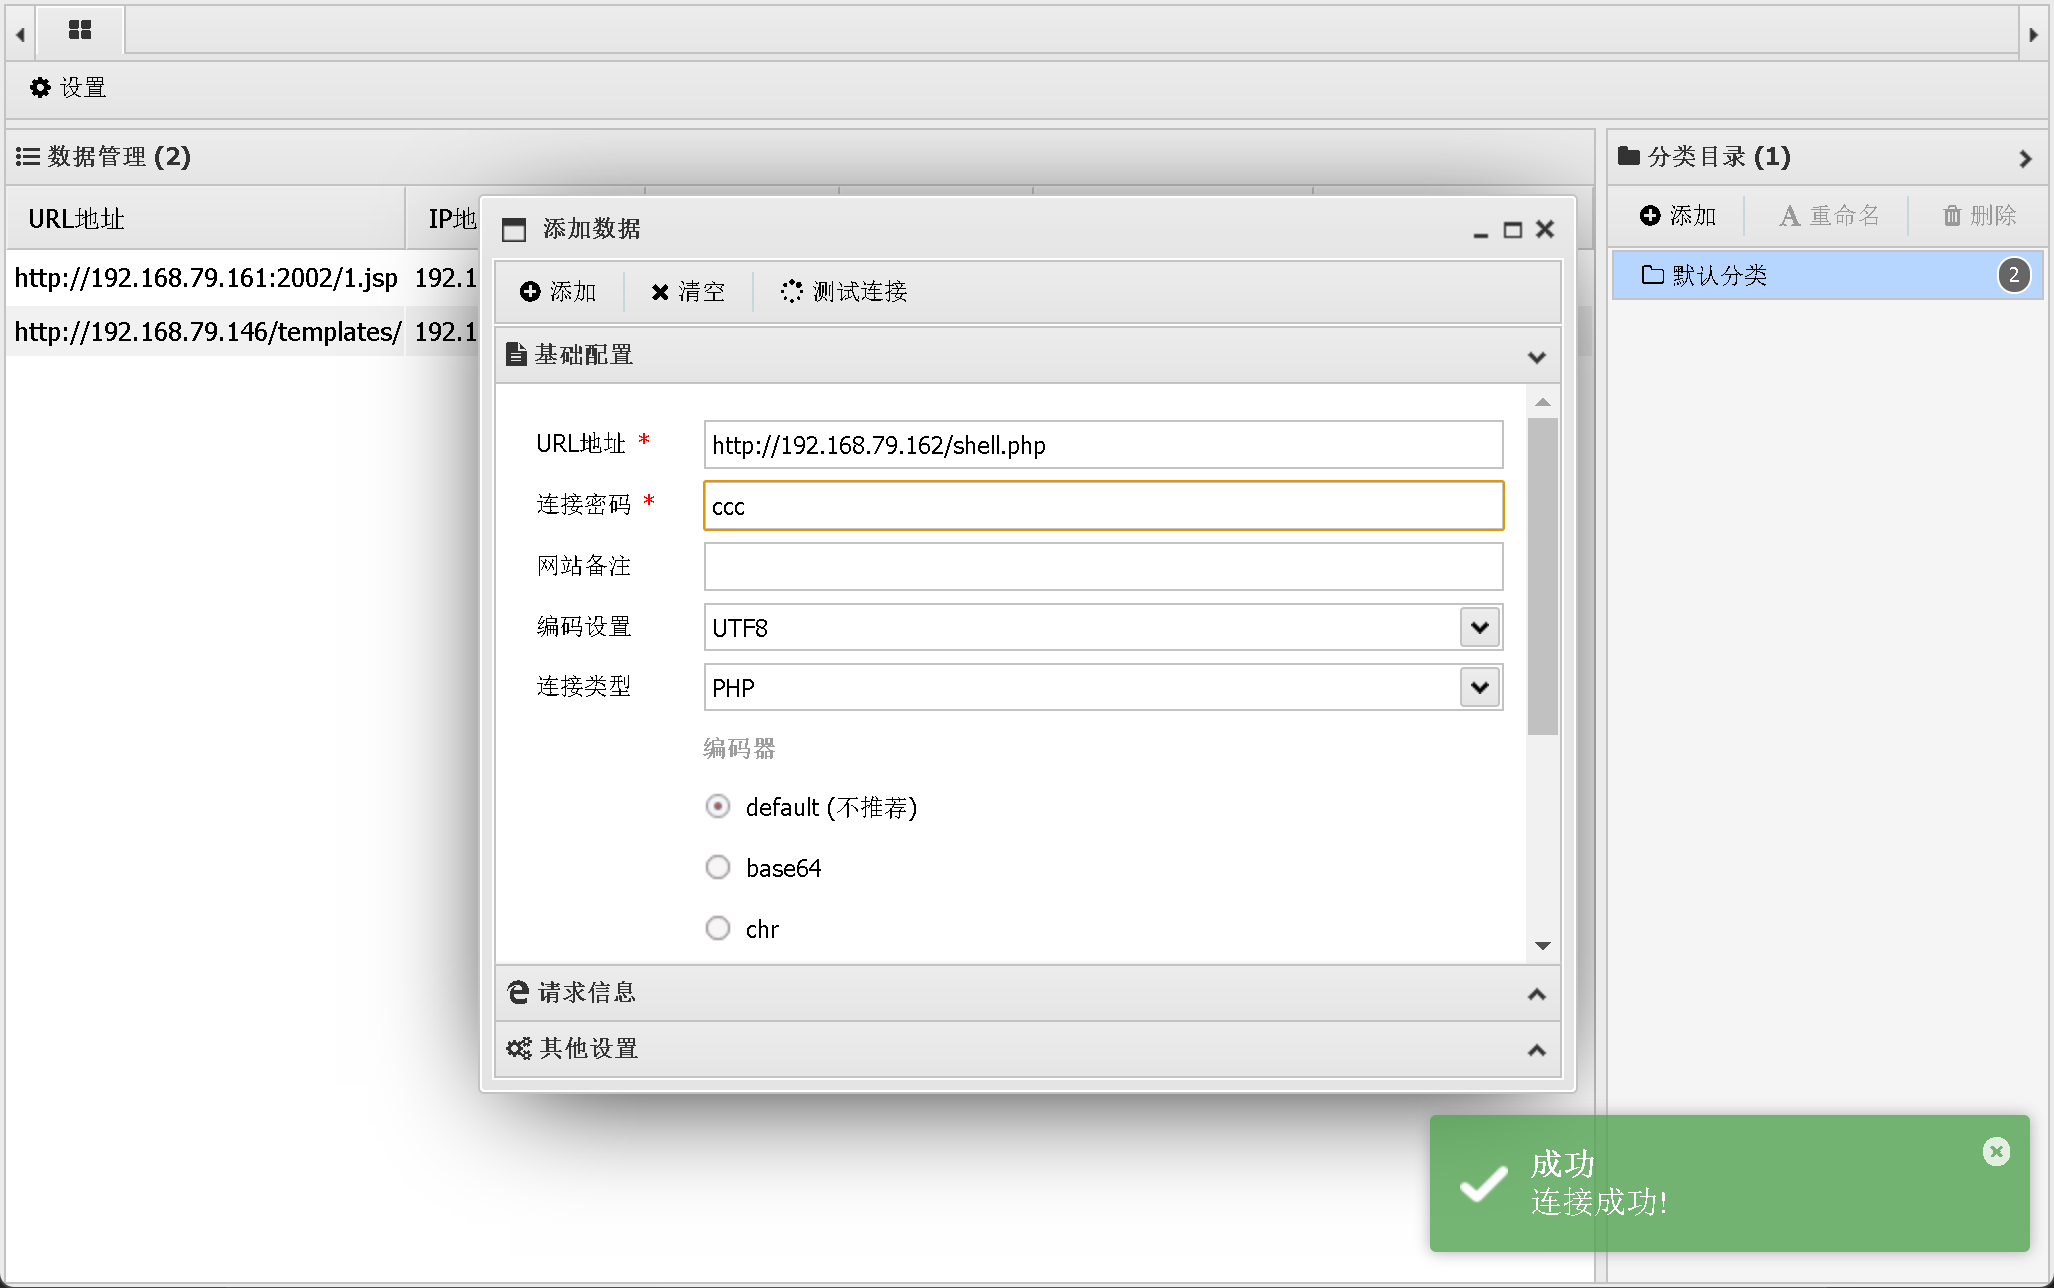Maximize the 添加数据 dialog window

pos(1513,230)
